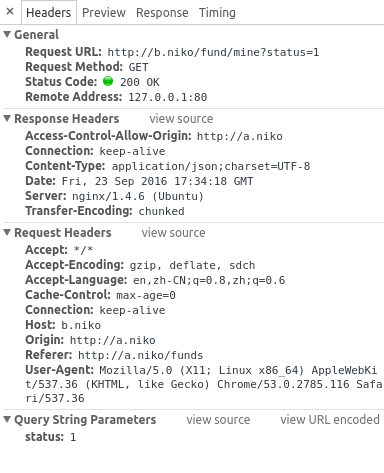
Task: View source of Request Headers
Action: 173,233
